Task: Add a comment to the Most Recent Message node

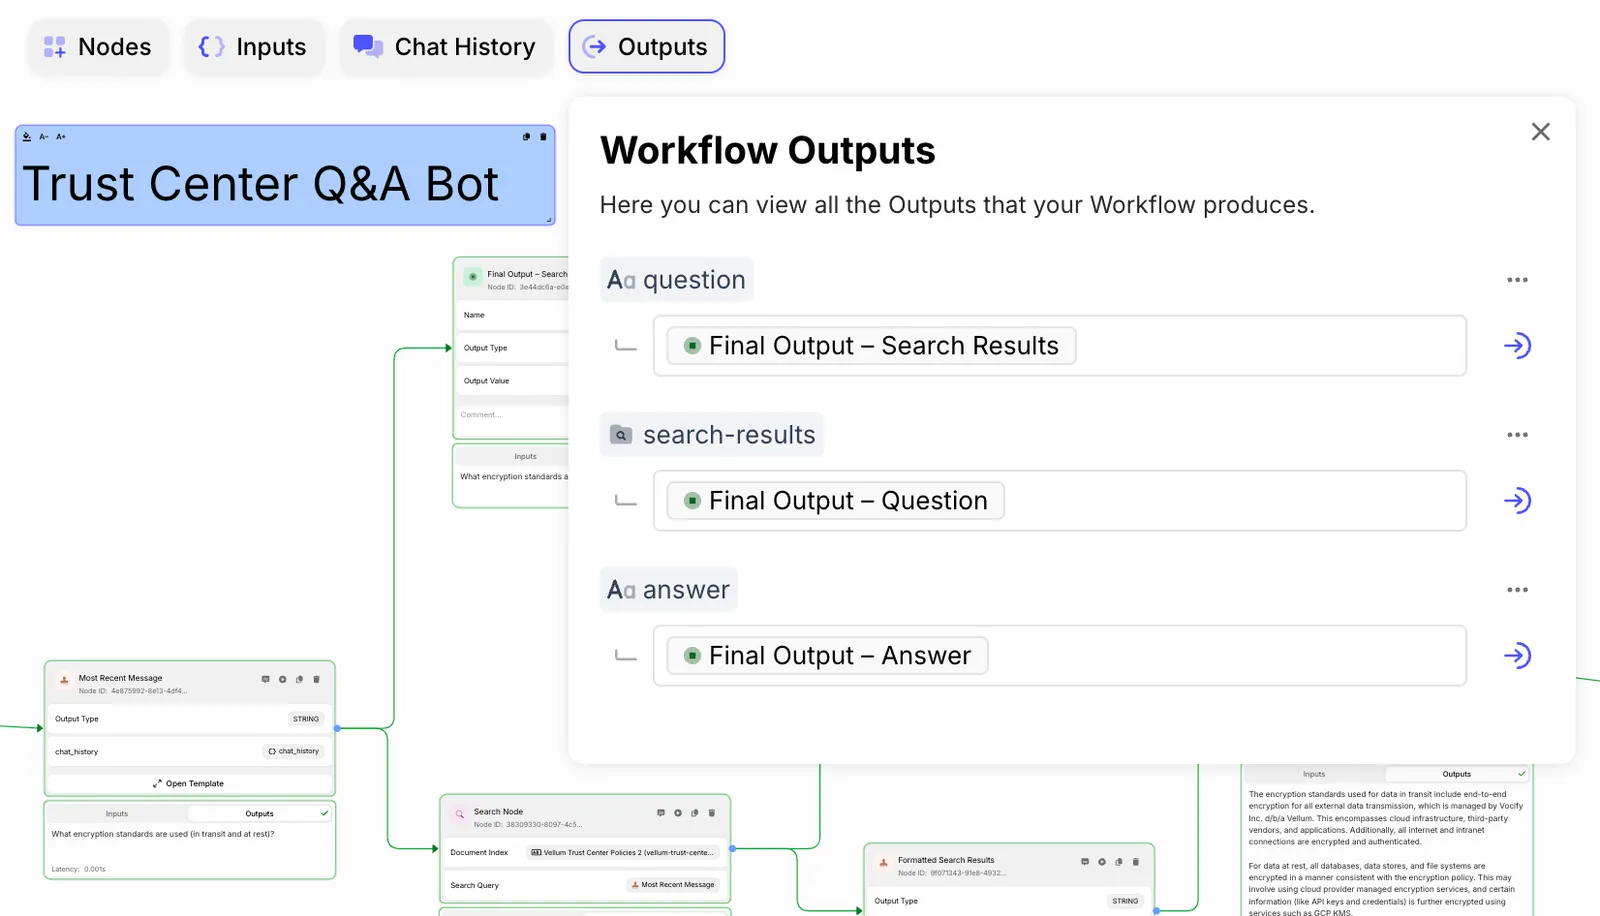Action: 265,679
